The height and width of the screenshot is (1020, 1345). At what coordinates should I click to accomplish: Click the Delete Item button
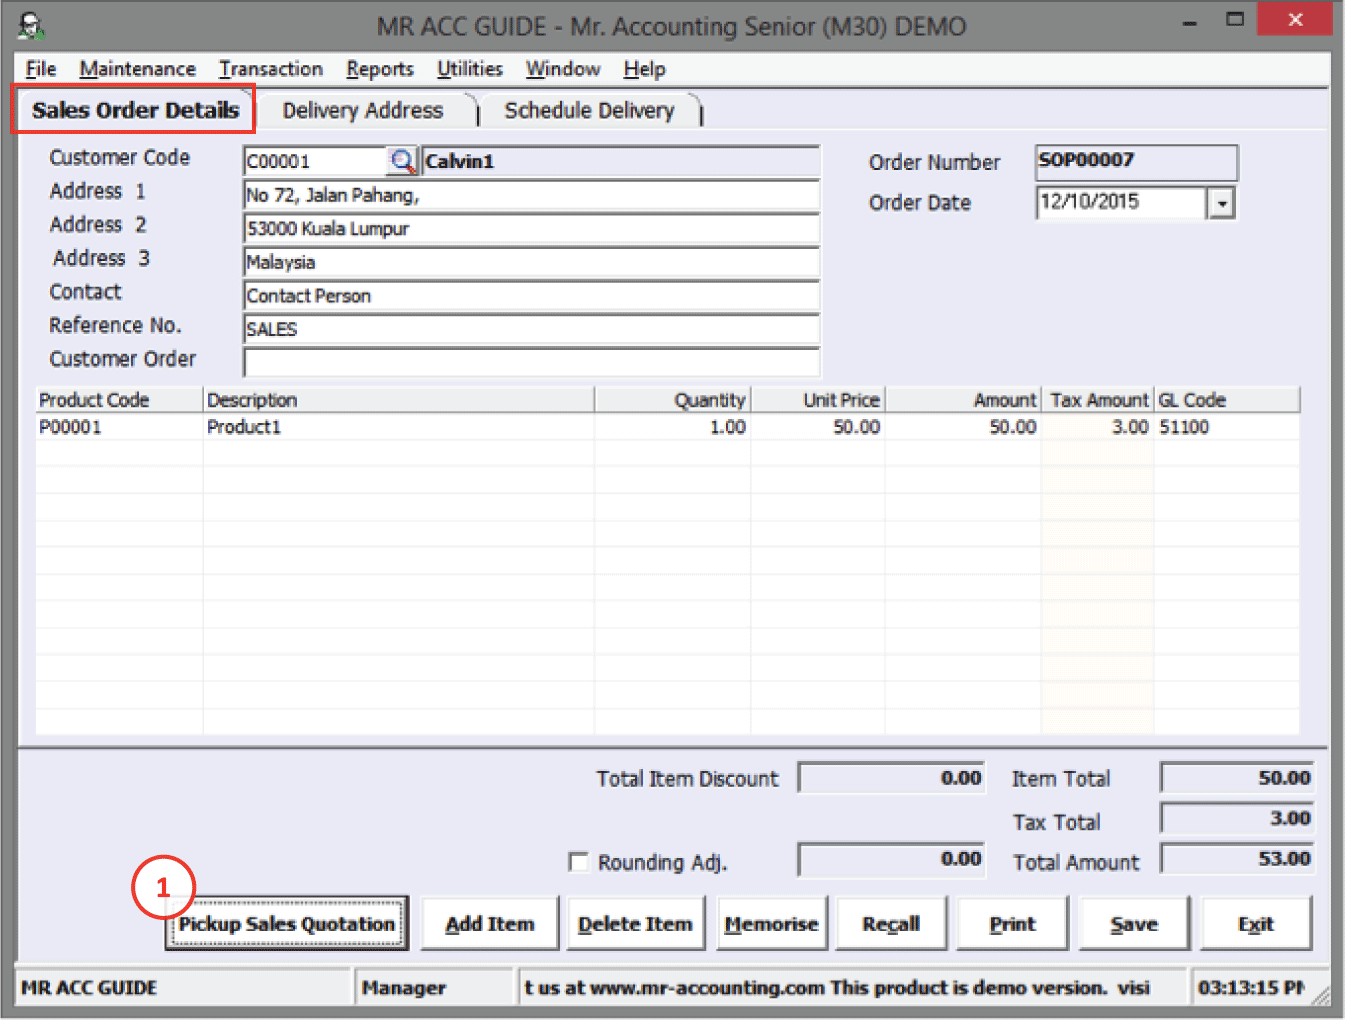(x=636, y=924)
